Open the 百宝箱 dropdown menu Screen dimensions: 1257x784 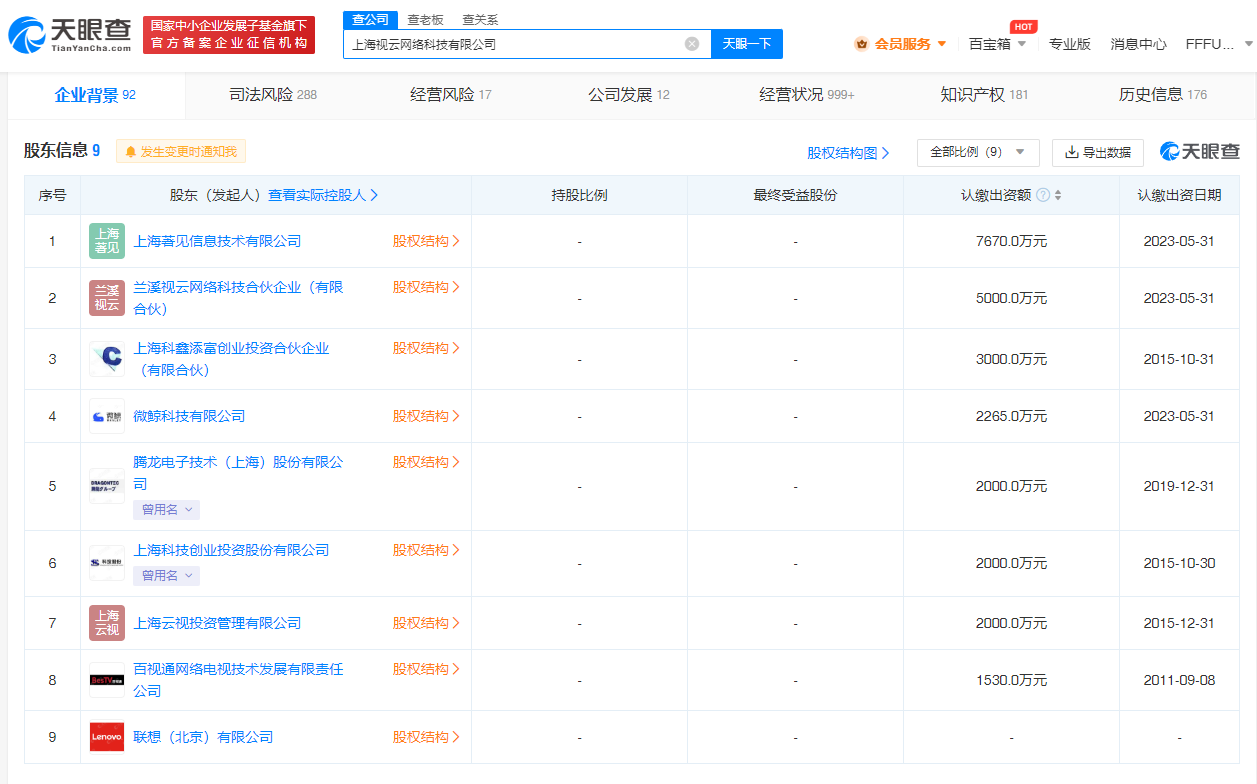pos(997,44)
